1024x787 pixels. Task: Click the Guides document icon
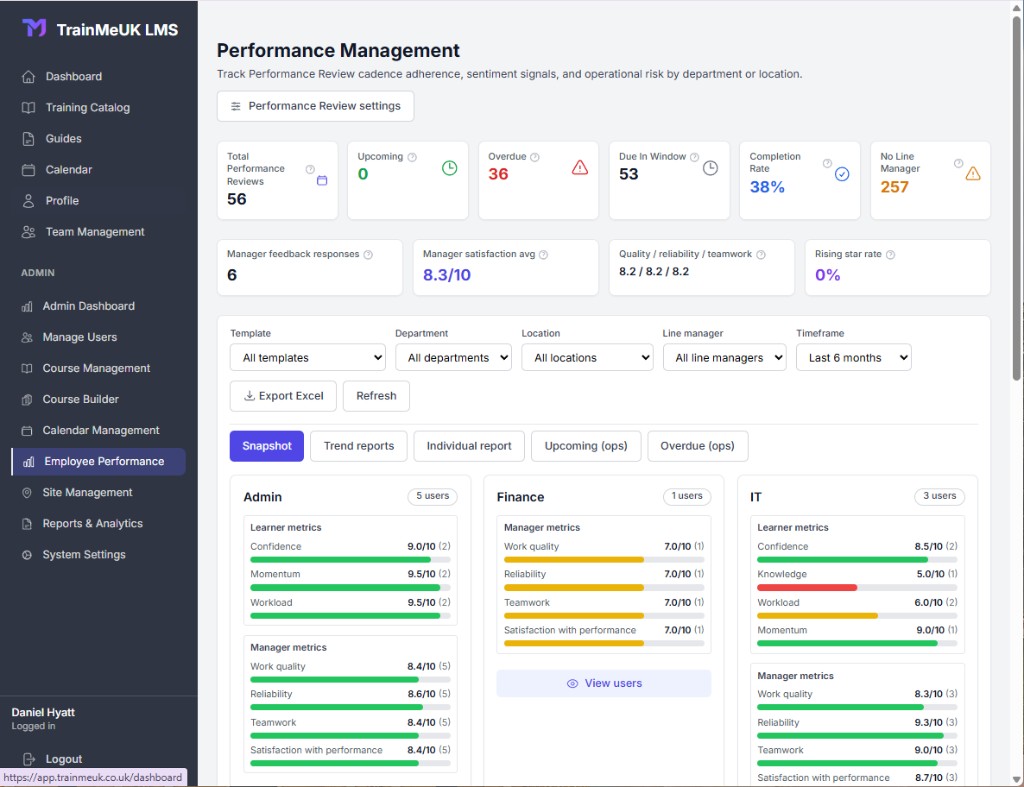(x=28, y=138)
